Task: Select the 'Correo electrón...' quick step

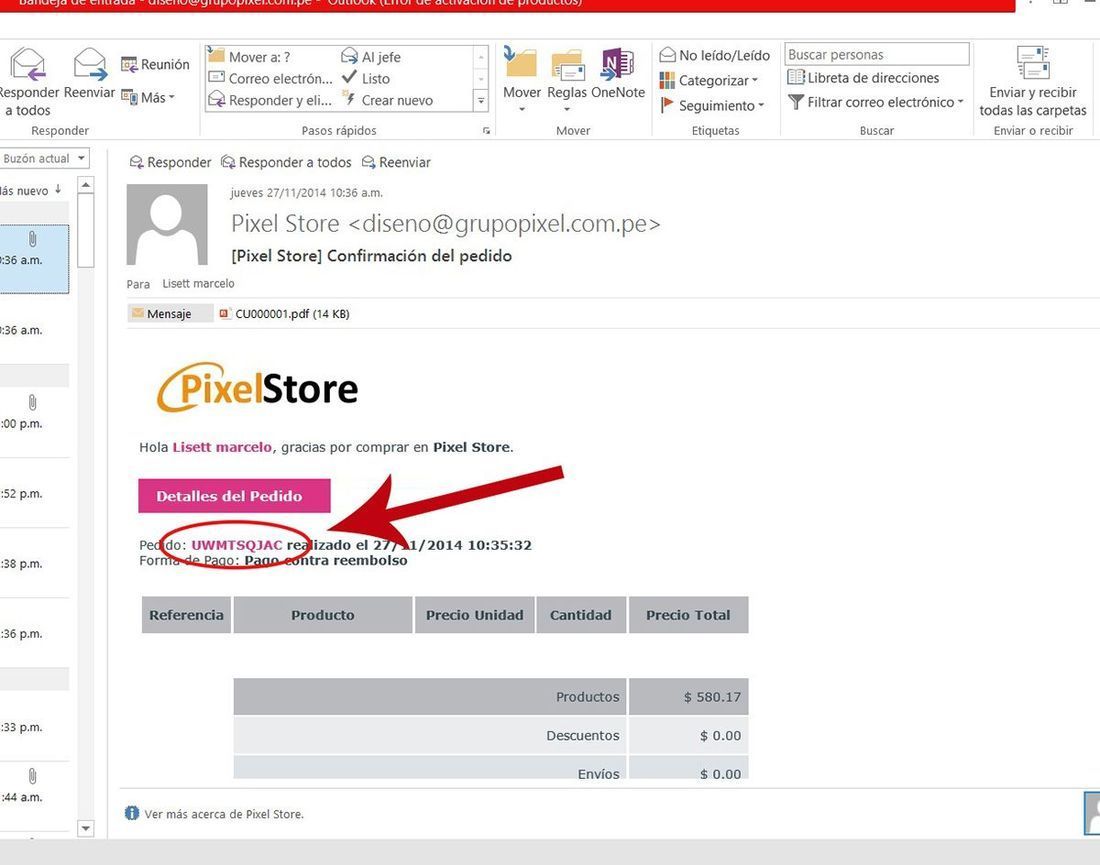Action: [271, 79]
